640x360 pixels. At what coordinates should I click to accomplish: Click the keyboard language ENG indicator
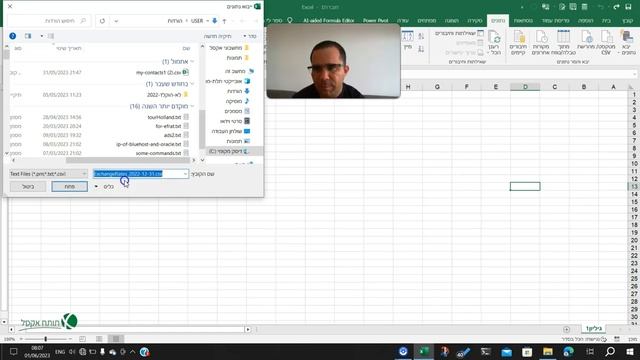(60, 351)
